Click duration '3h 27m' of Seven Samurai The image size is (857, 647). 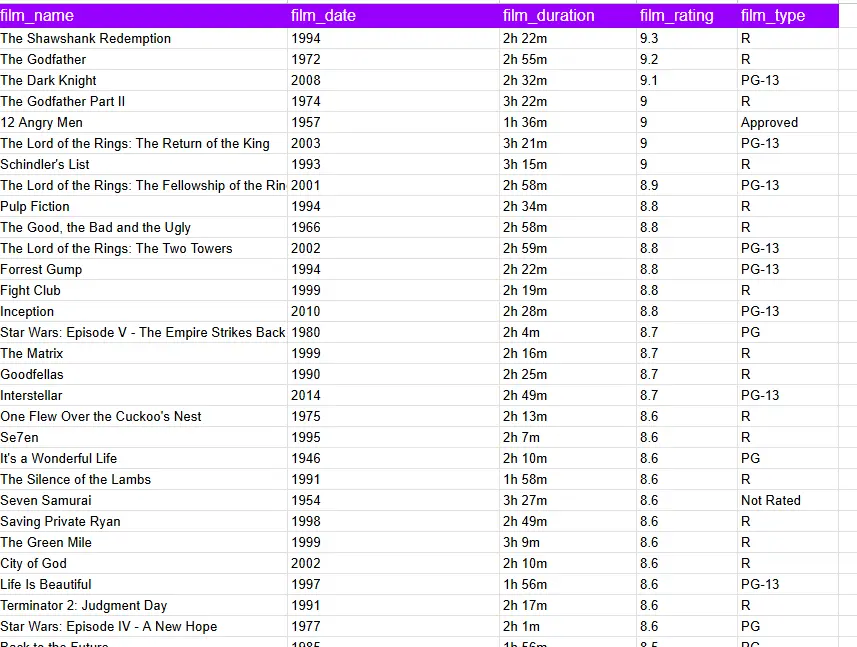[568, 501]
